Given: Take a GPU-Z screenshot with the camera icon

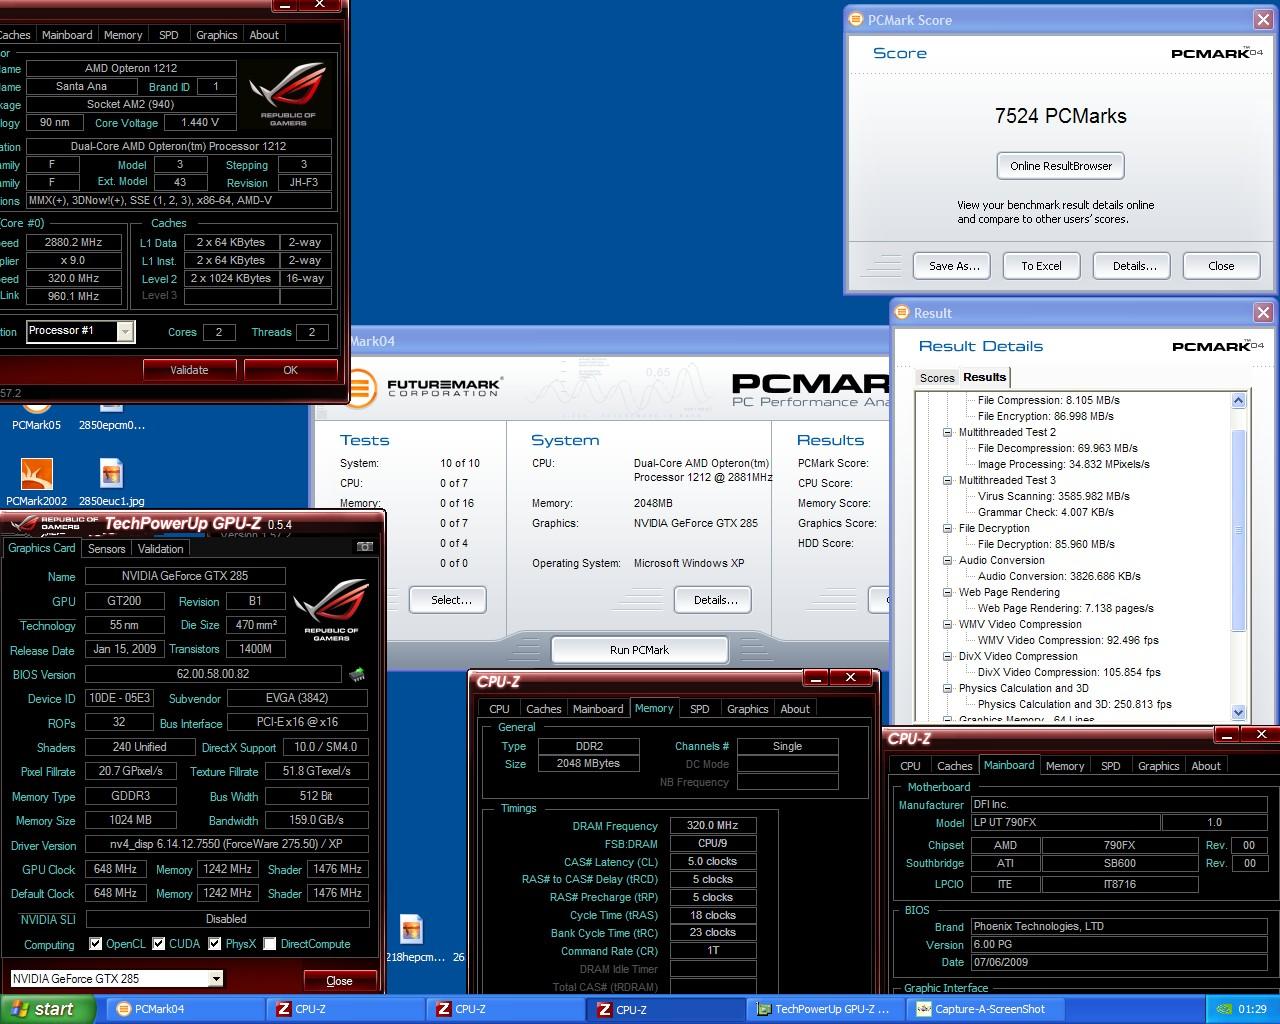Looking at the screenshot, I should click(x=364, y=547).
